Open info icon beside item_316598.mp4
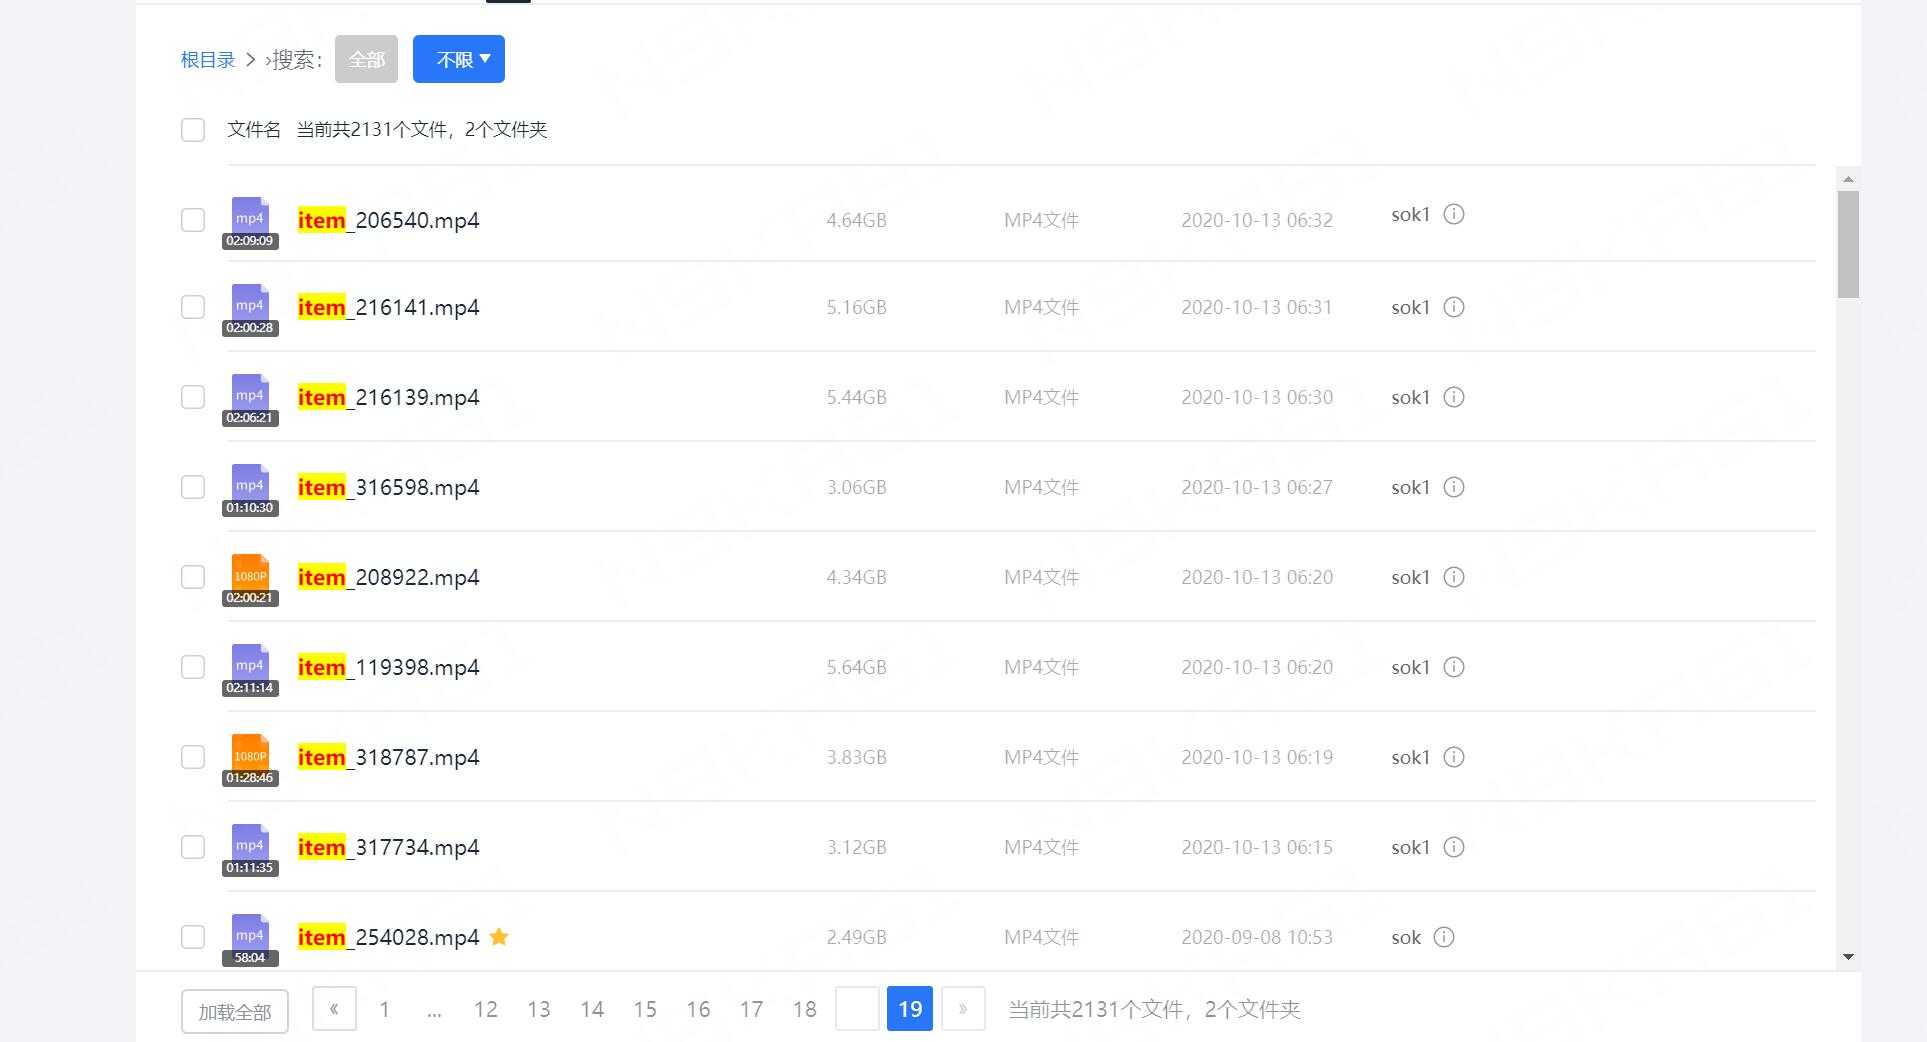 pyautogui.click(x=1454, y=487)
